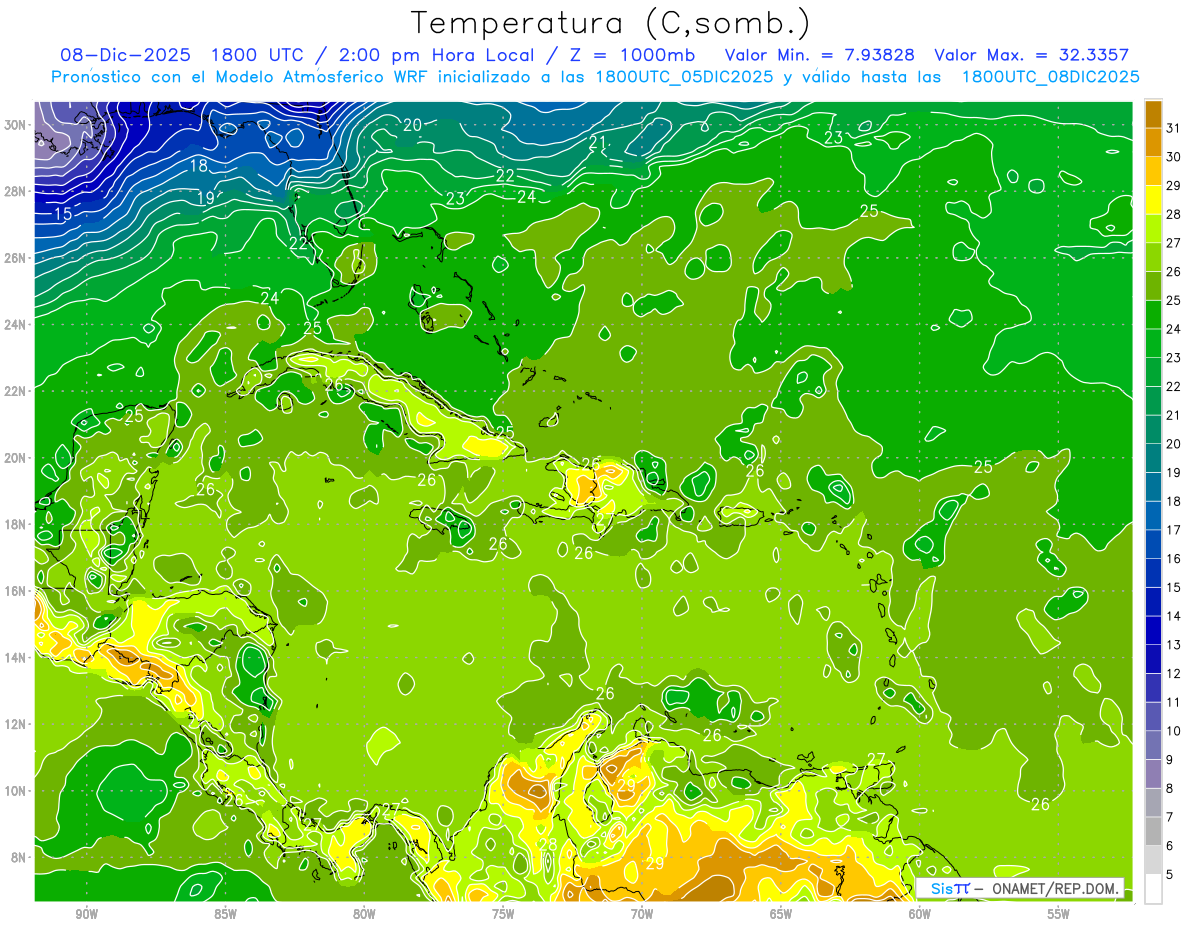
Task: Pick the gray swatch between legend 6 and 7
Action: tap(1153, 832)
